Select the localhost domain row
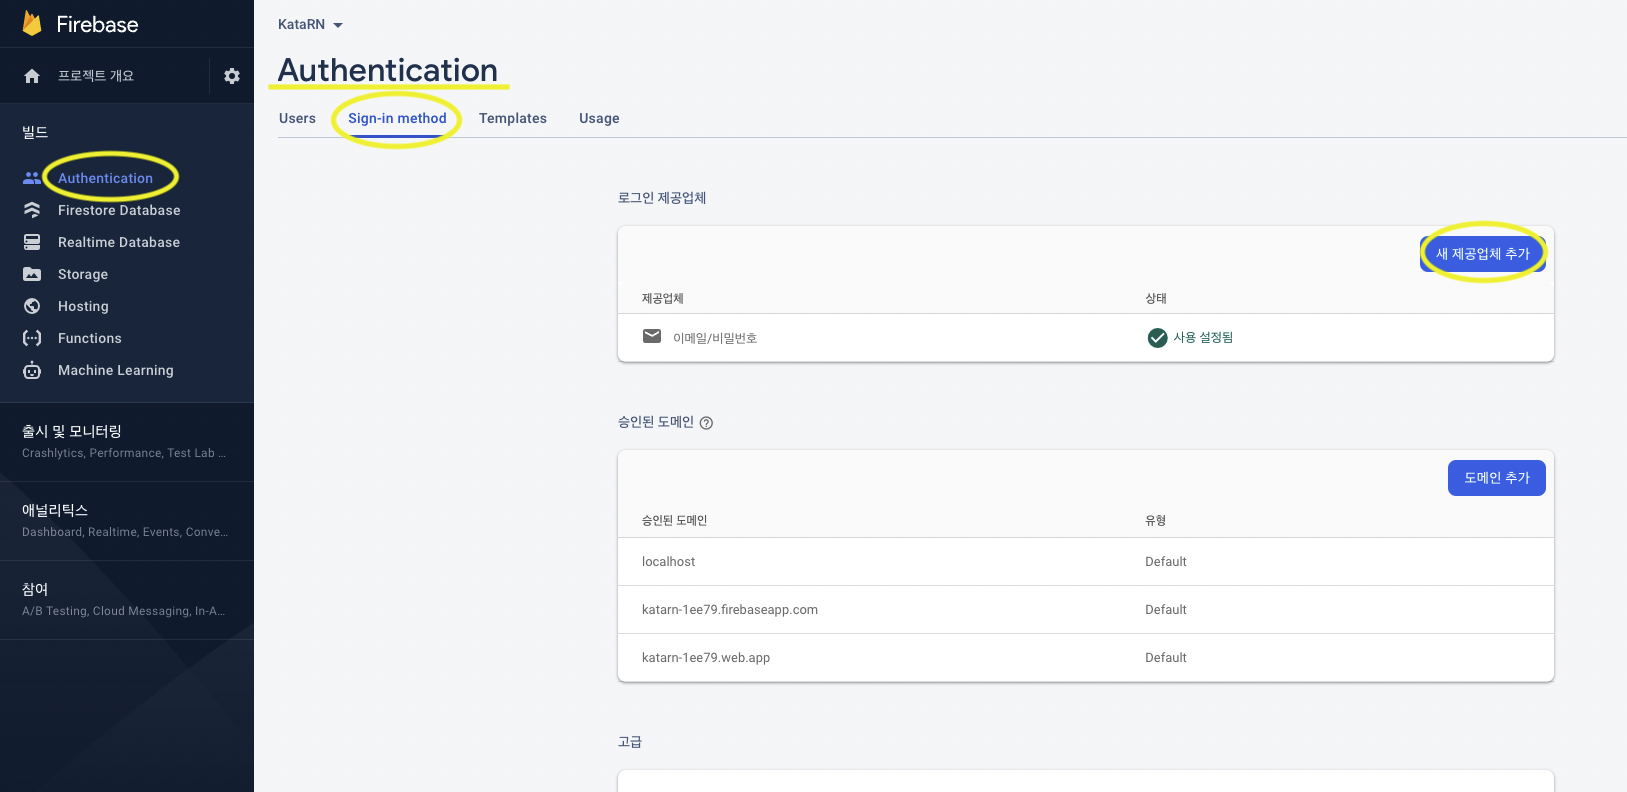This screenshot has height=792, width=1627. [x=1086, y=562]
